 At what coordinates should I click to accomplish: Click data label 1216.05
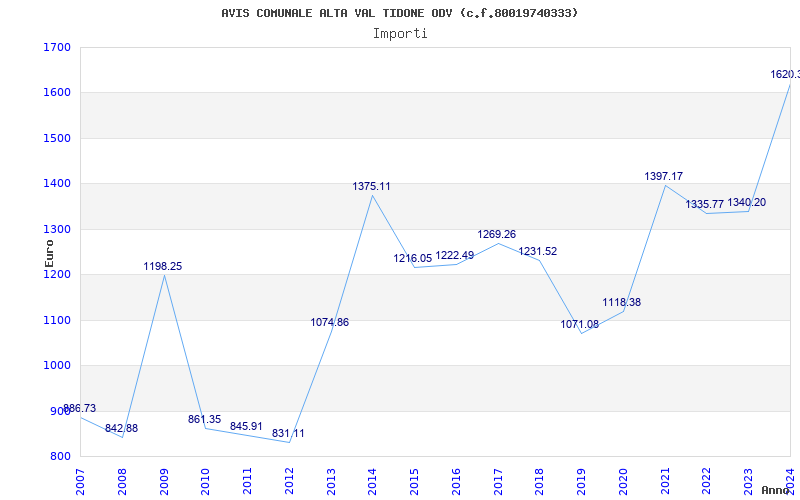point(413,259)
